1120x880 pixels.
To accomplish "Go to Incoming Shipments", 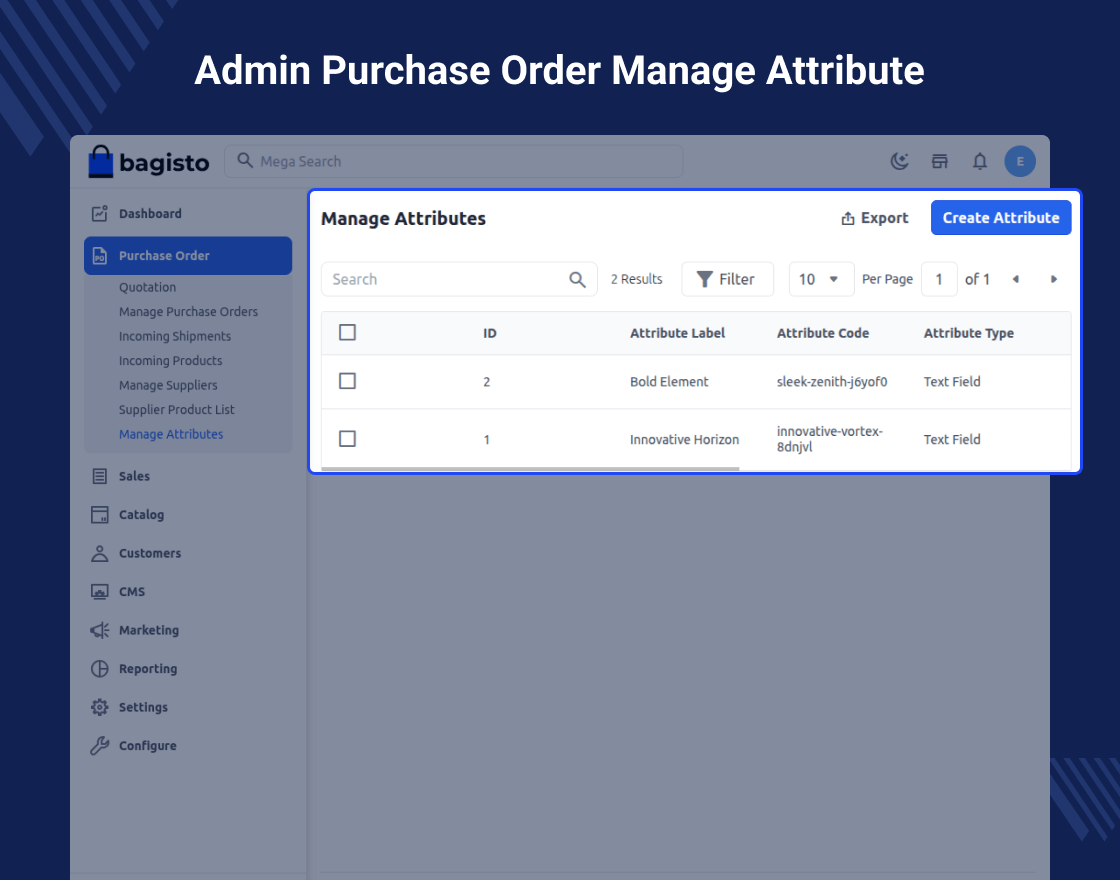I will (x=175, y=336).
